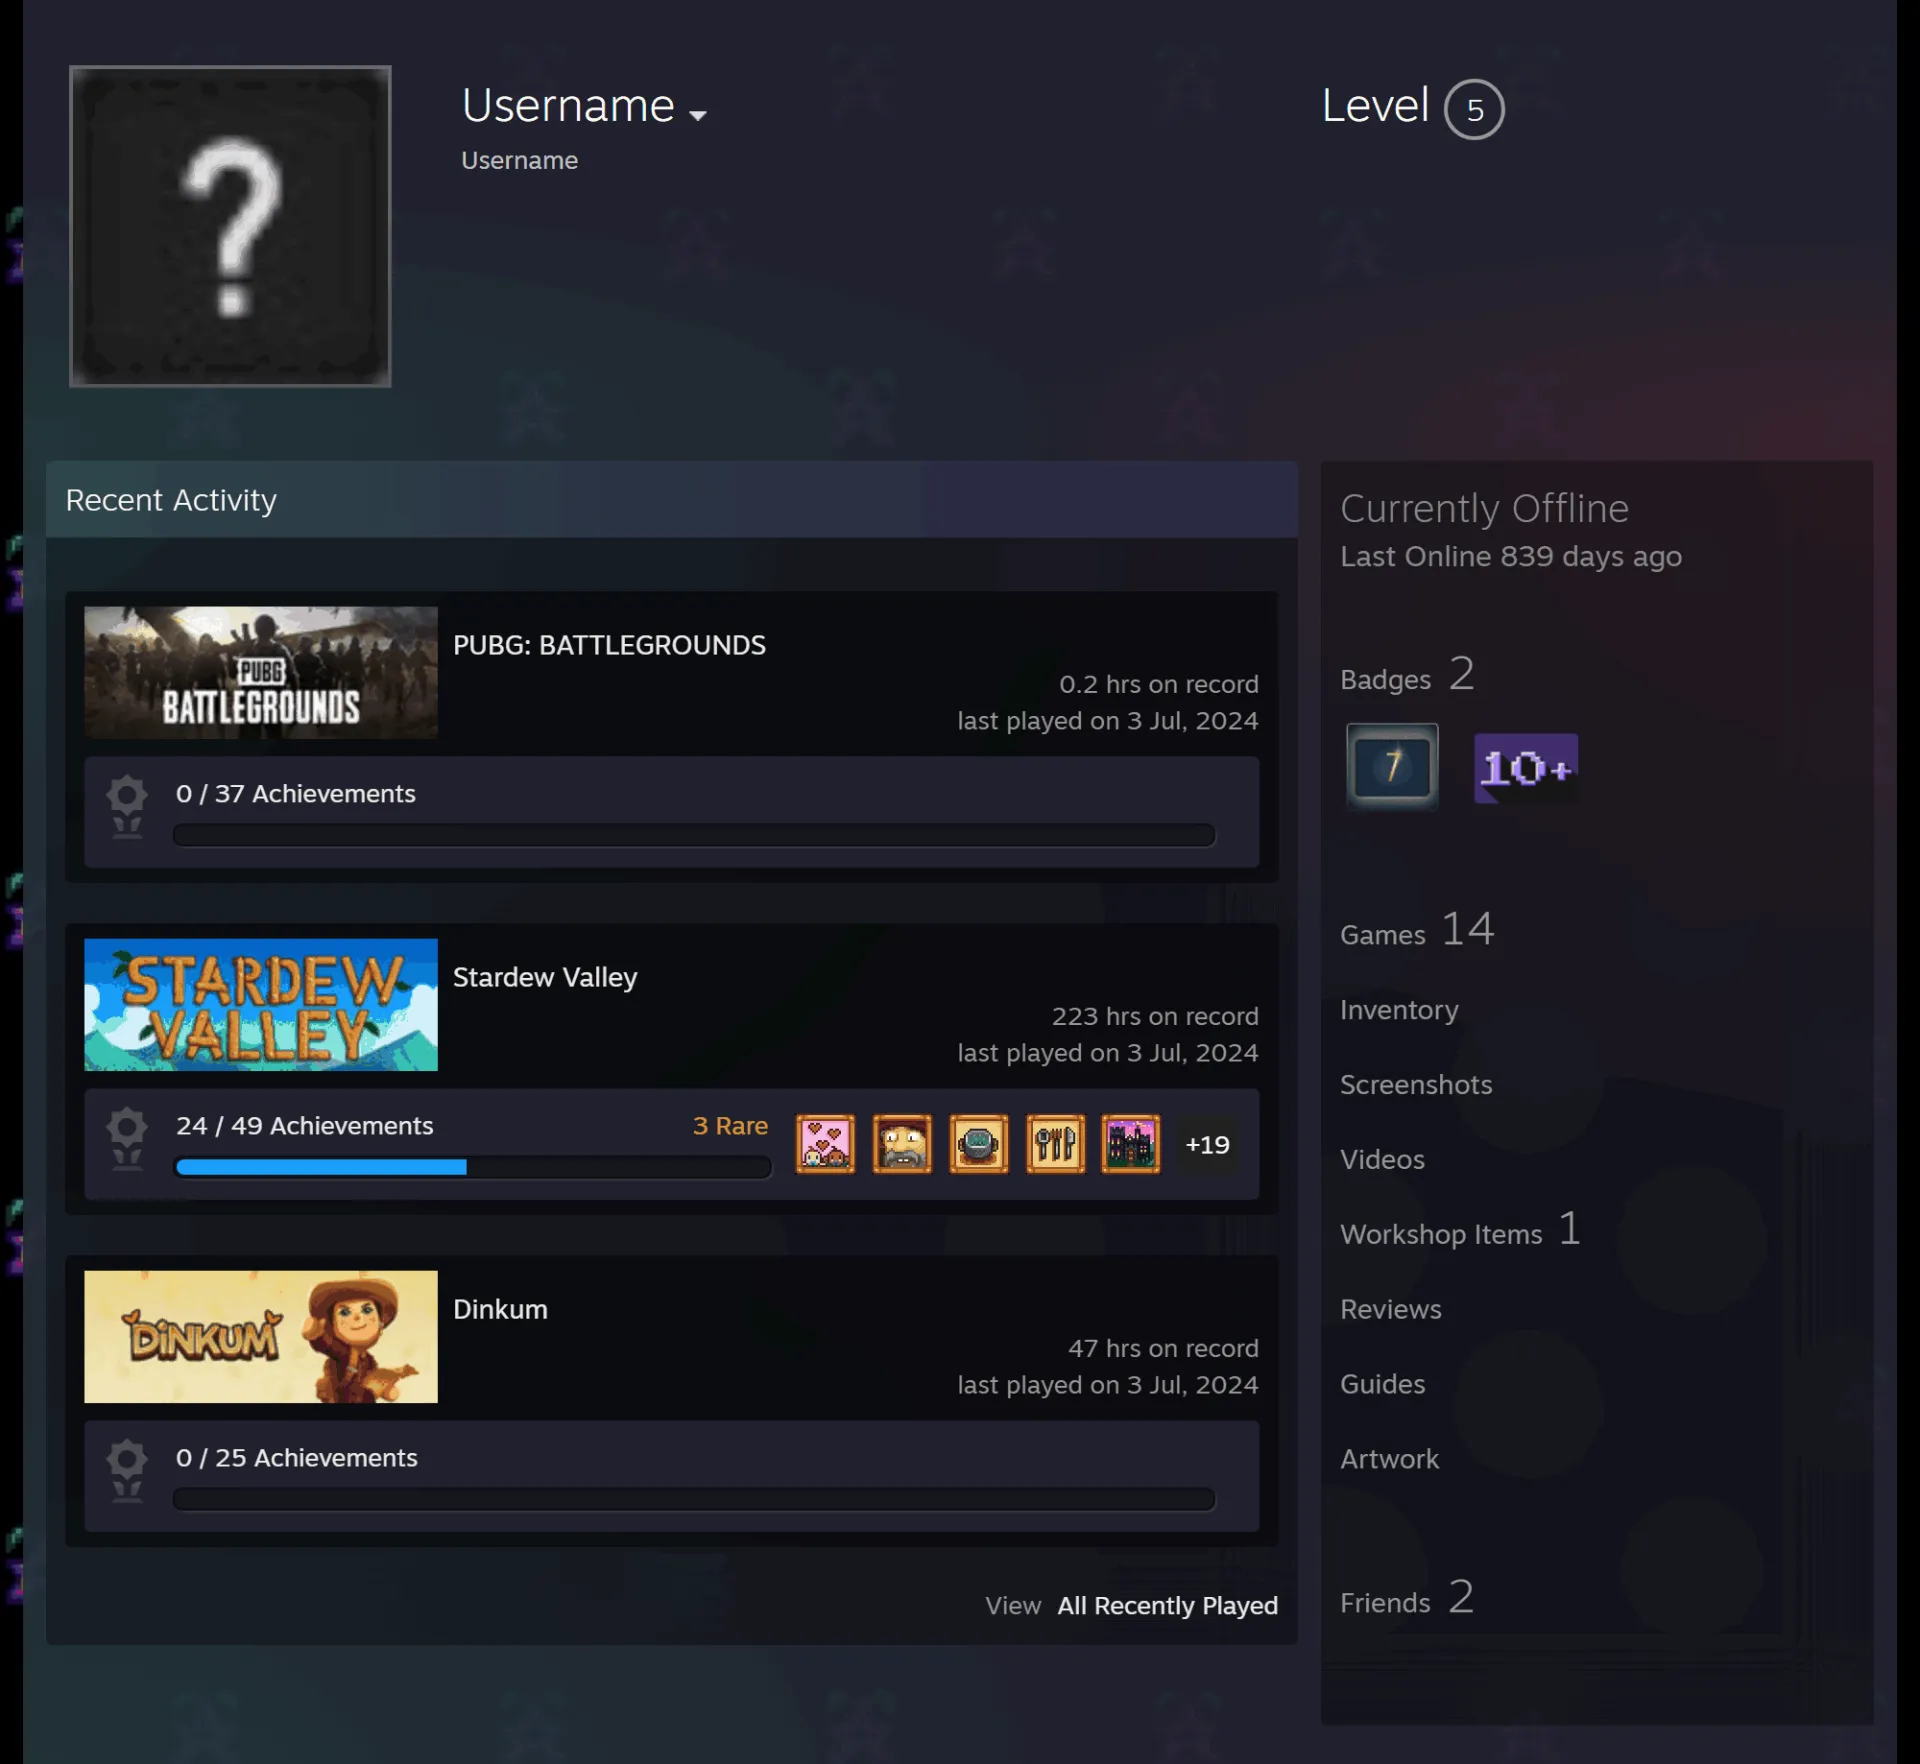Open the years of service 7 badge
Screen dimensions: 1920x1764
click(x=1392, y=766)
